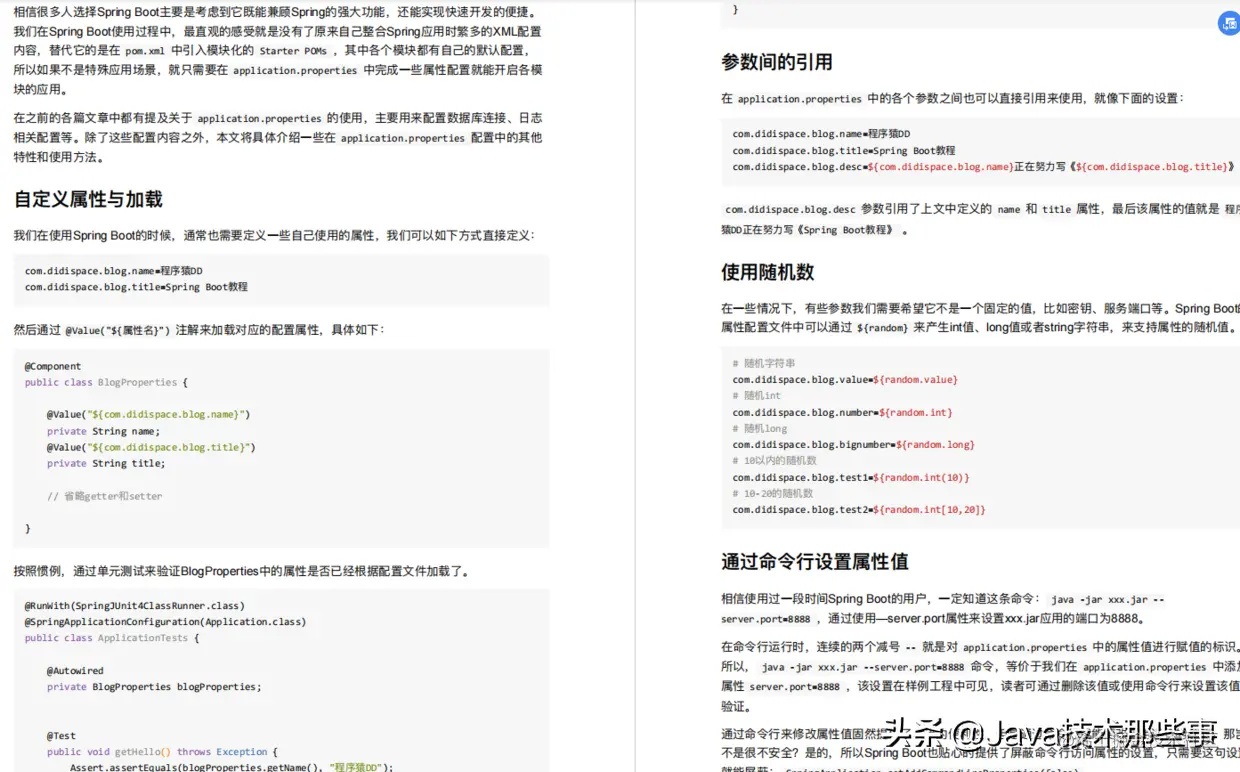Screen dimensions: 1240x772
Task: Click the '@Component' annotation line
Action: pyautogui.click(x=53, y=366)
